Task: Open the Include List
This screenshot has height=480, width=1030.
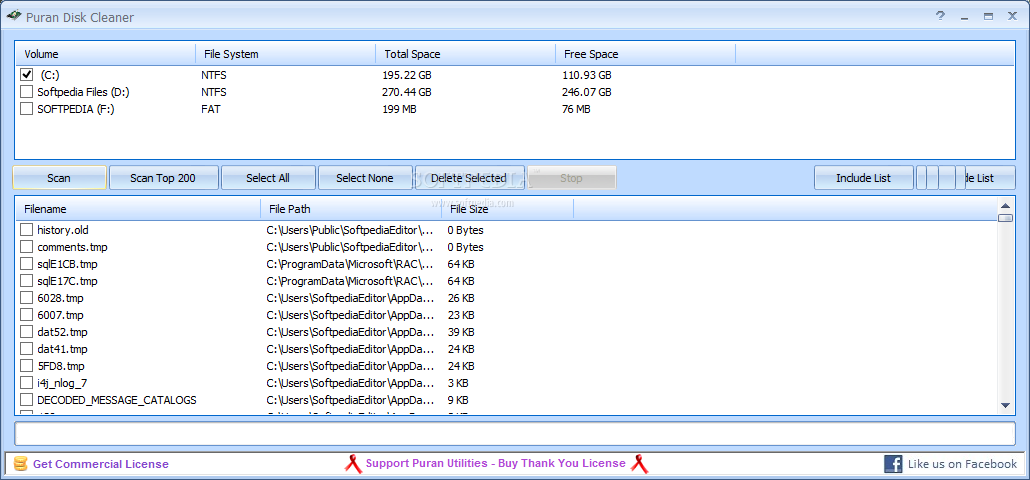Action: coord(863,178)
